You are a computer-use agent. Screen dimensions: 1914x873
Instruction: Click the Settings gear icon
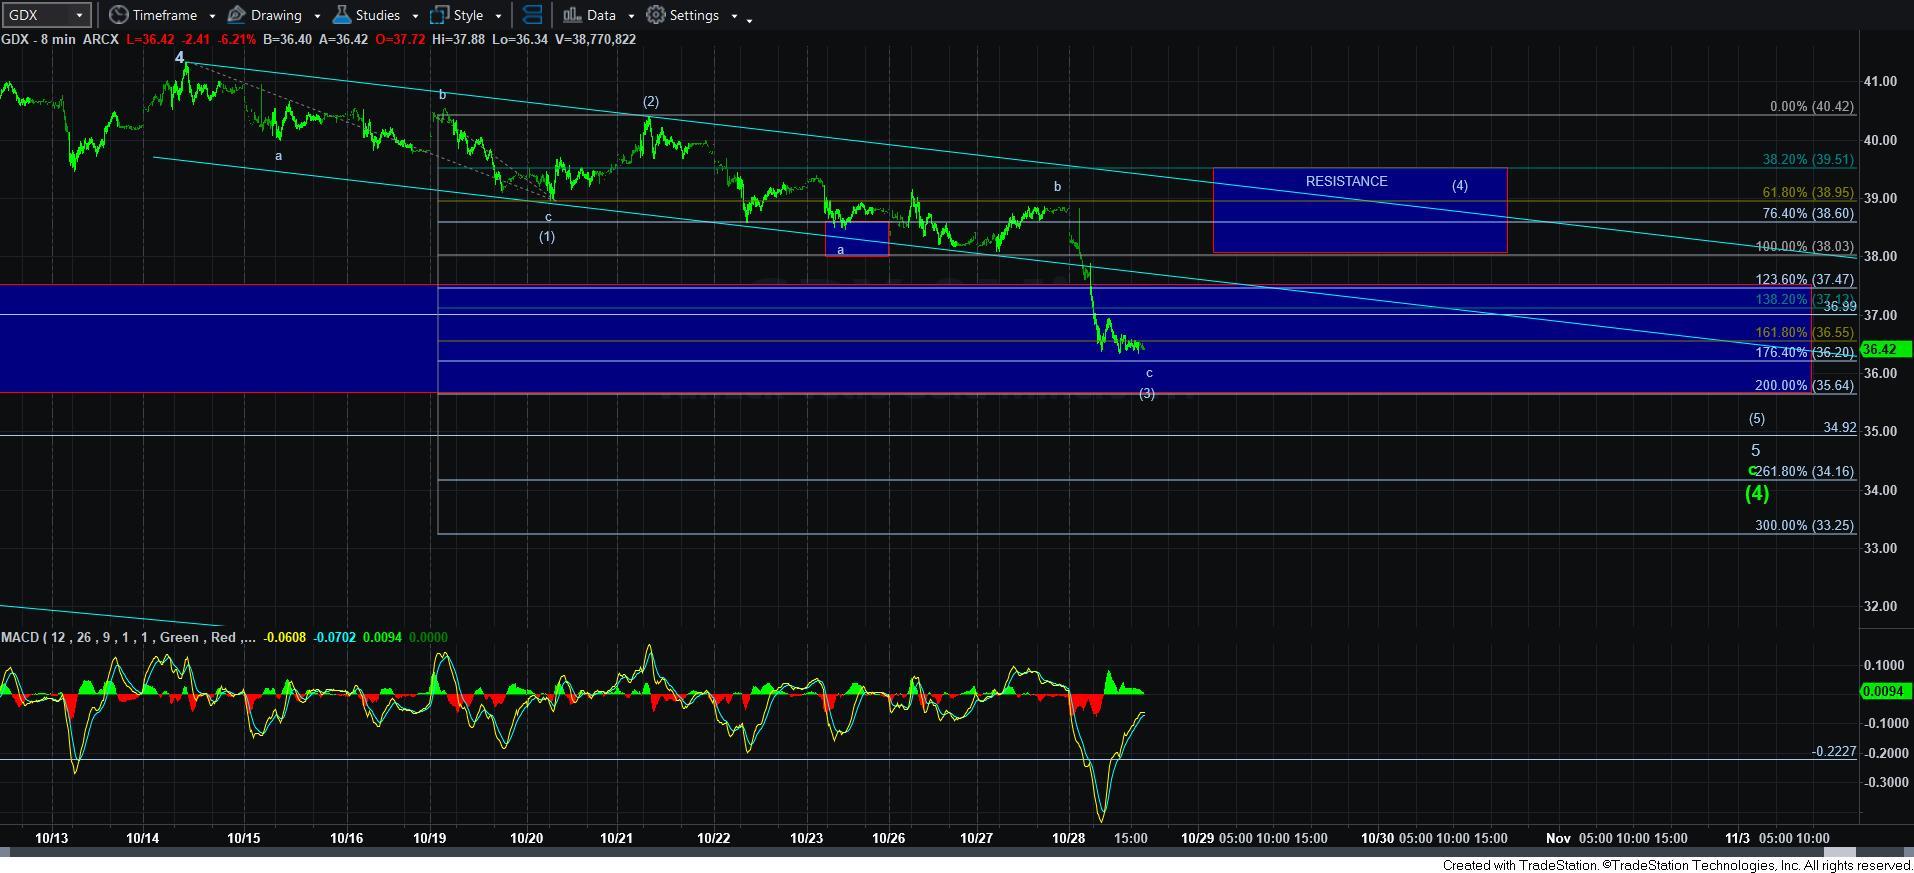tap(656, 15)
